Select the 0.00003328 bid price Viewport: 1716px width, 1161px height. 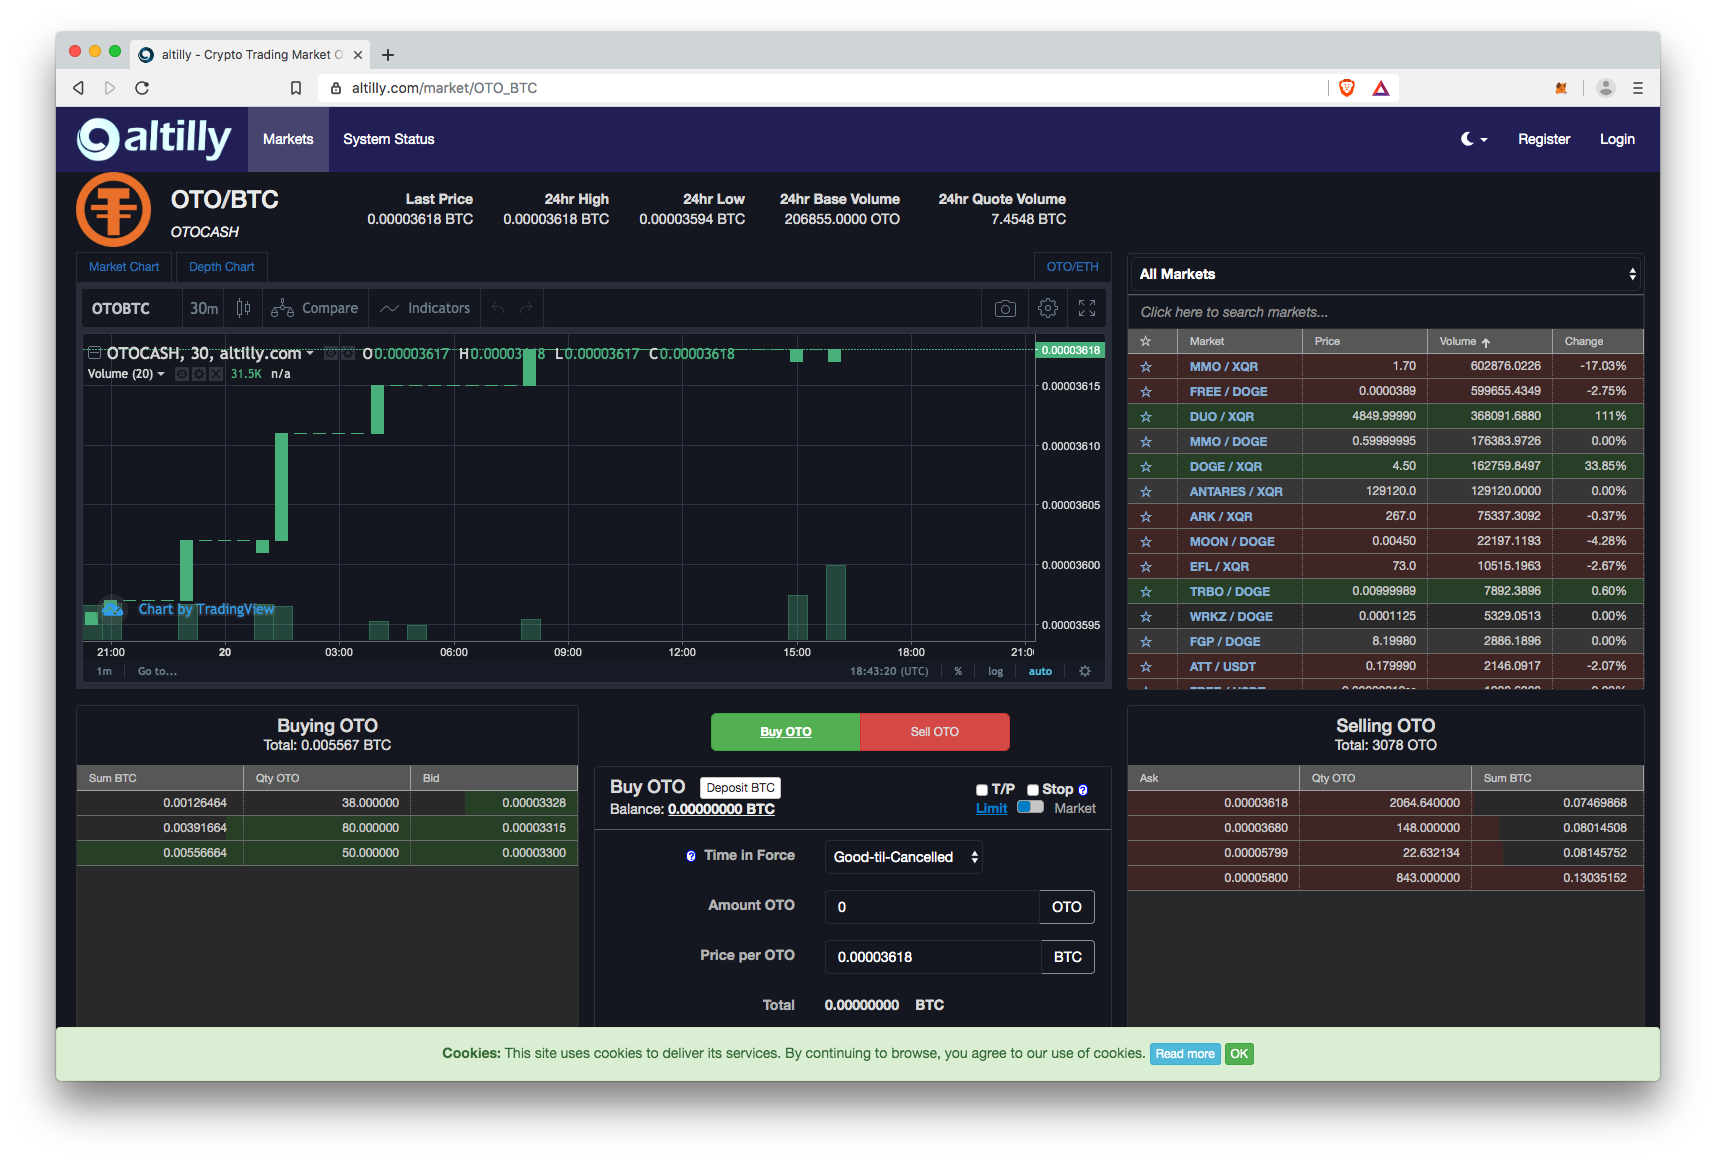click(533, 803)
